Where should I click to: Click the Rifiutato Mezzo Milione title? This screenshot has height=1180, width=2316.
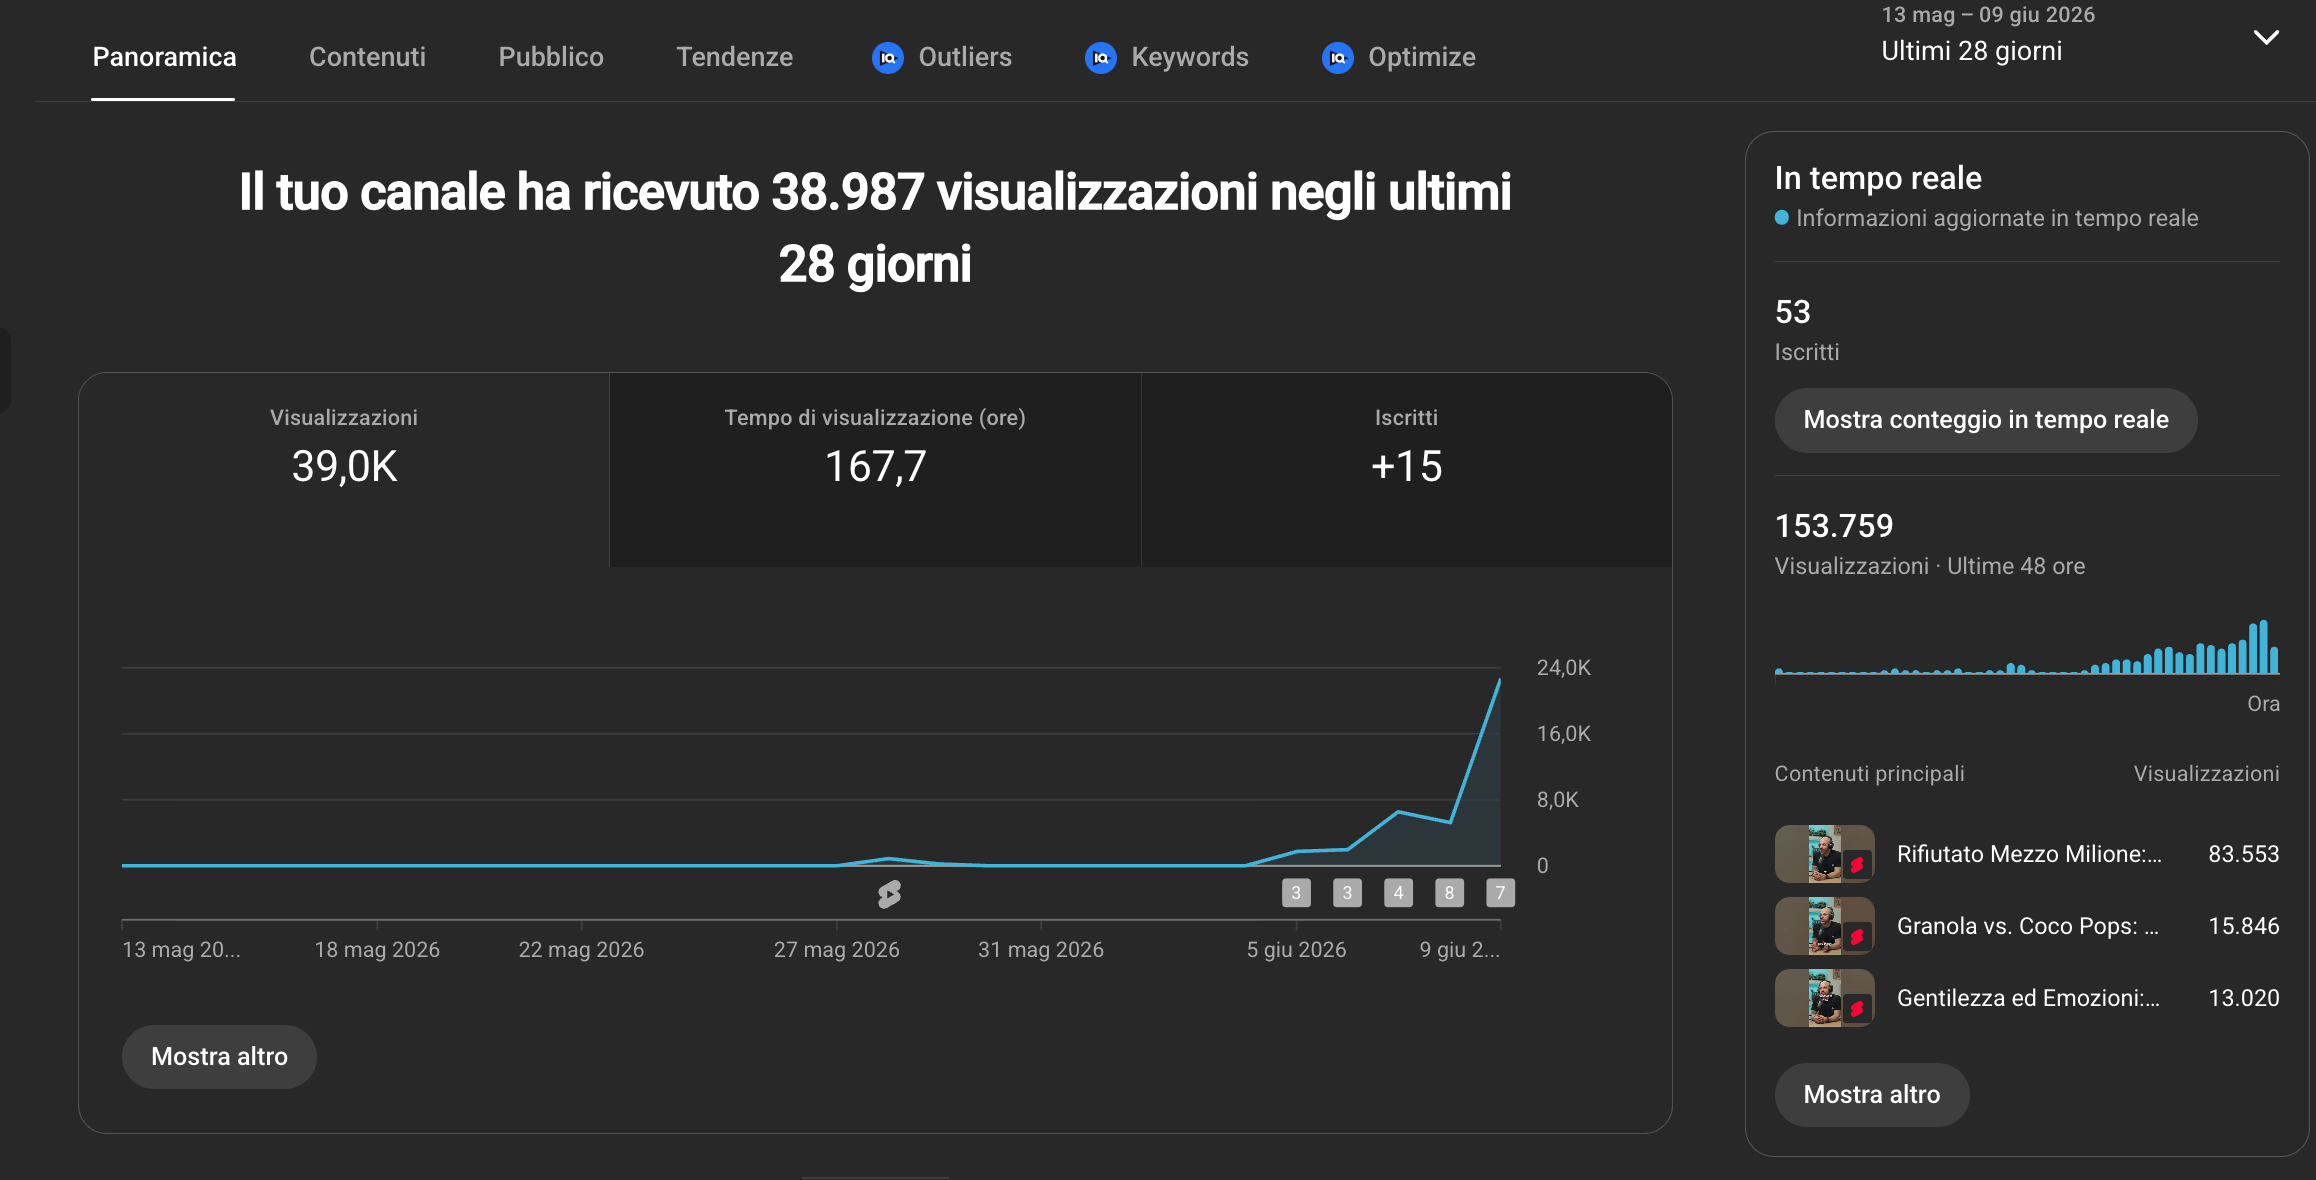2029,854
